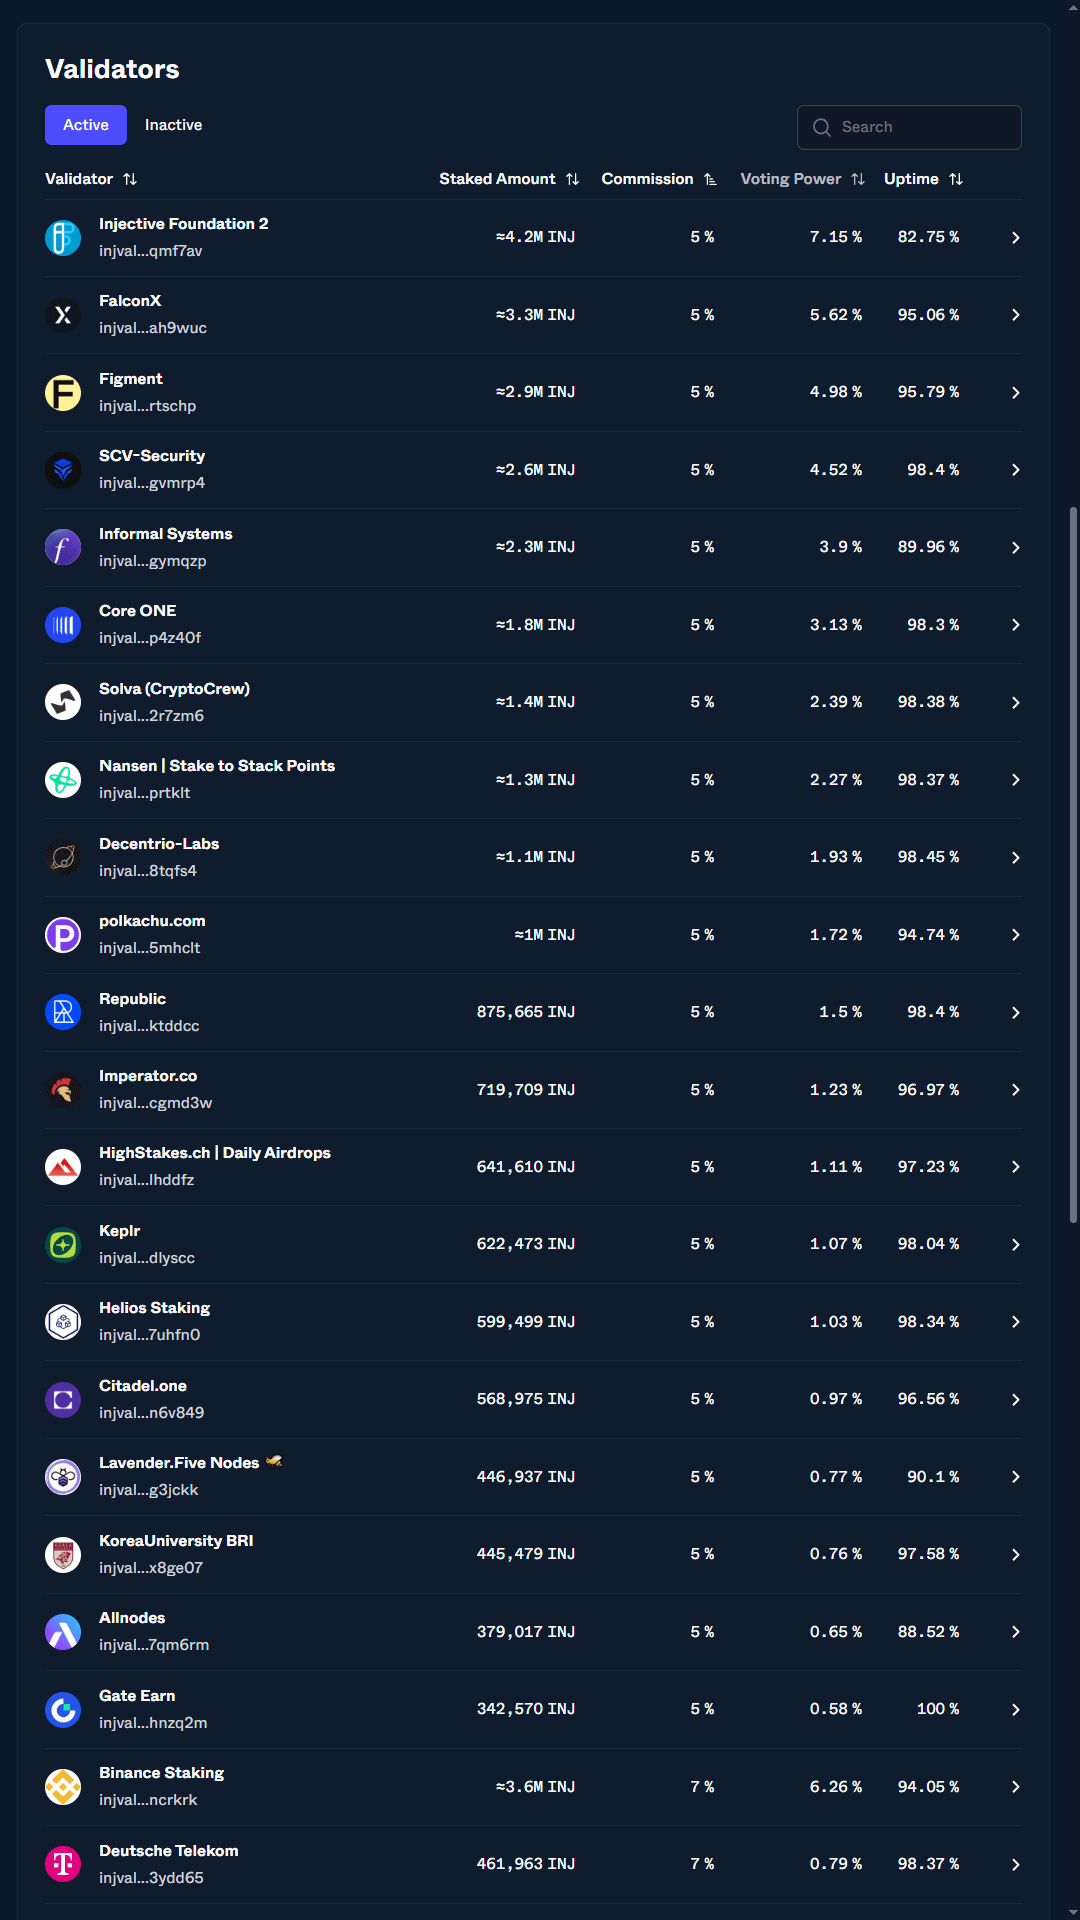Viewport: 1080px width, 1920px height.
Task: Focus the validator Search field
Action: pyautogui.click(x=909, y=127)
